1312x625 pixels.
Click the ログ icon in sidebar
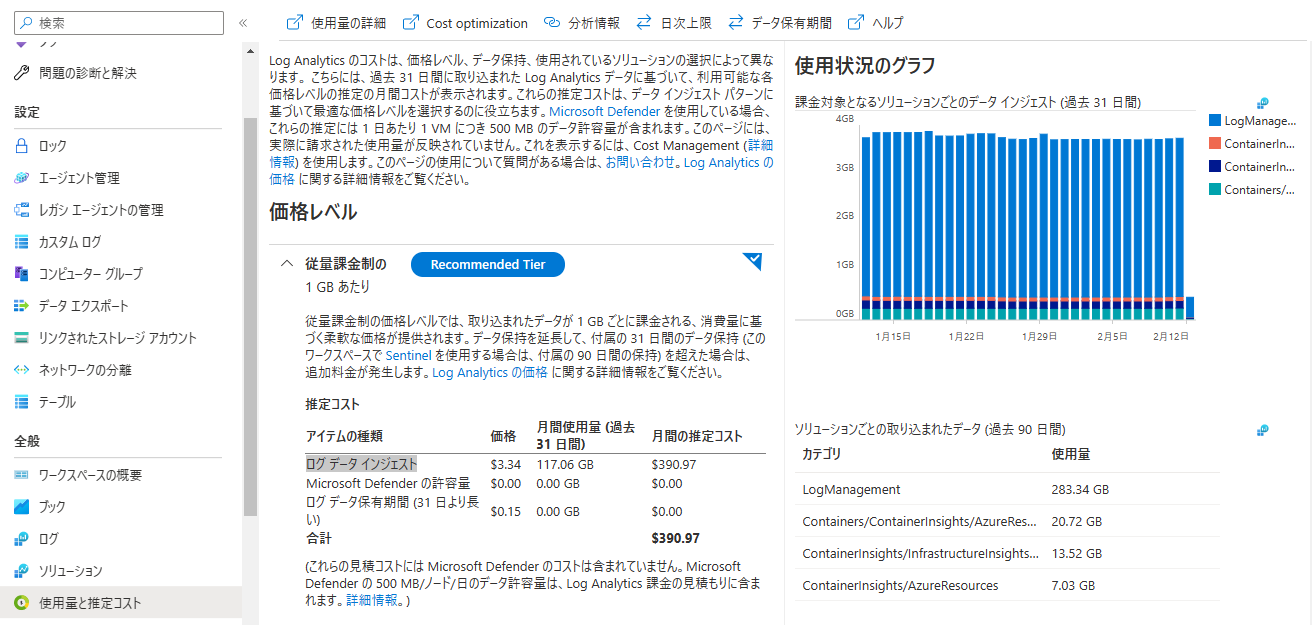(22, 539)
